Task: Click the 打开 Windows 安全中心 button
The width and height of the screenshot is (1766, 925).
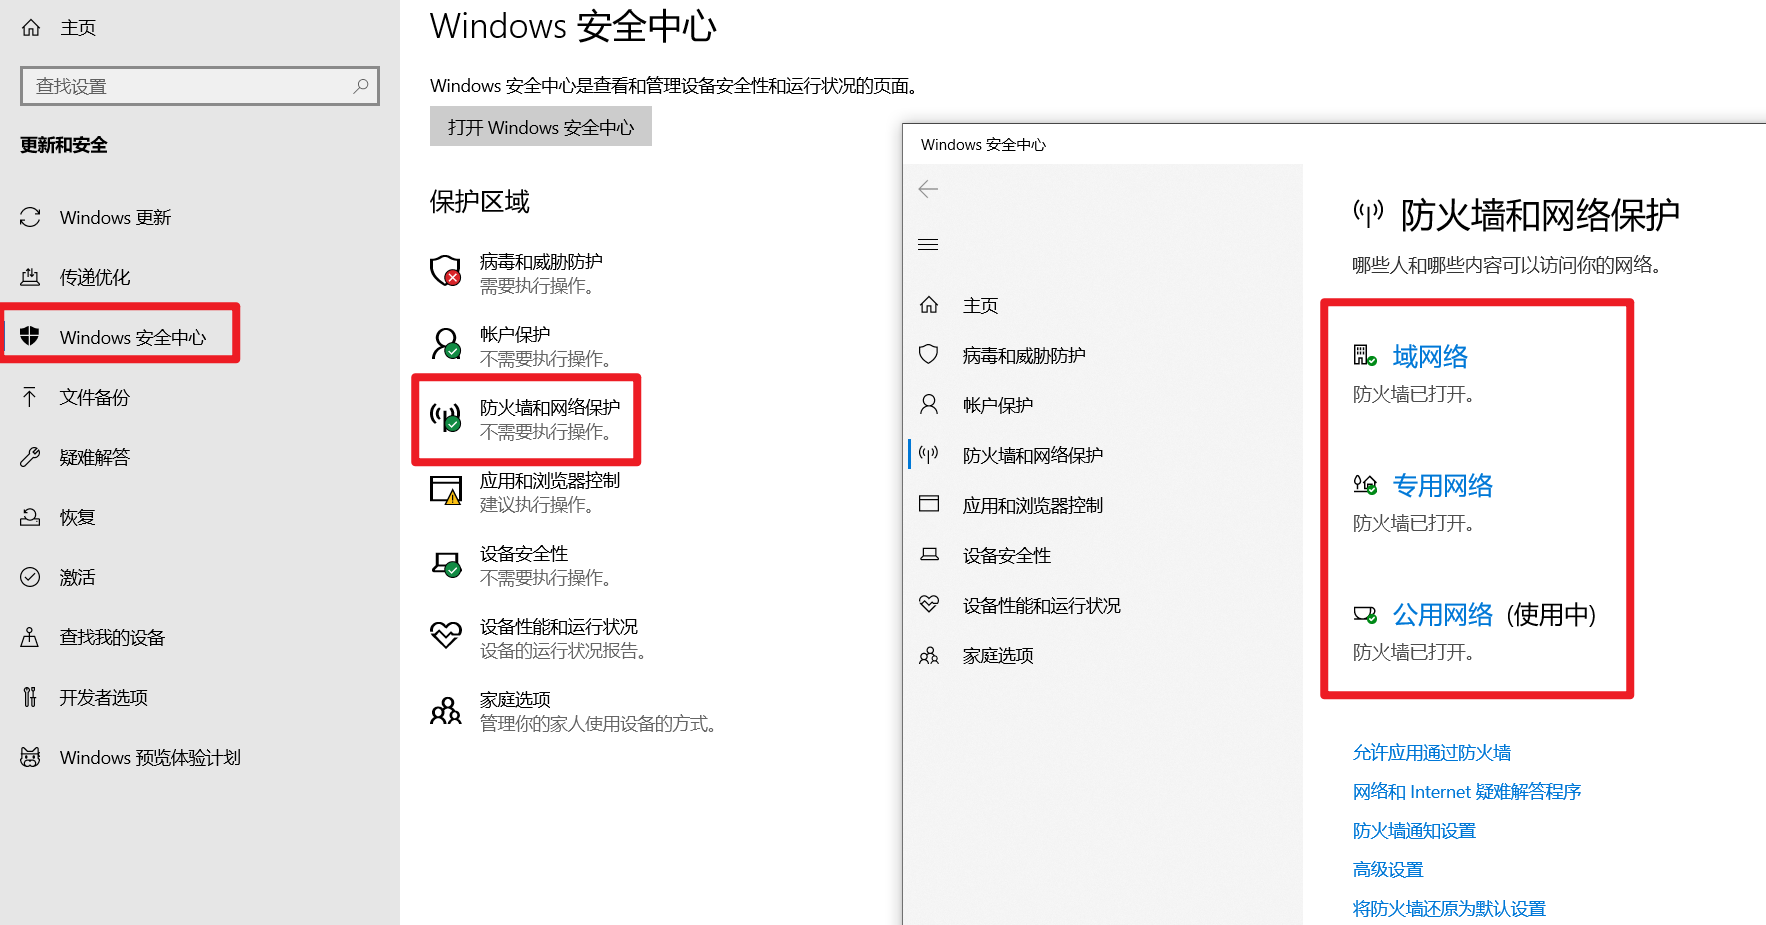Action: 541,127
